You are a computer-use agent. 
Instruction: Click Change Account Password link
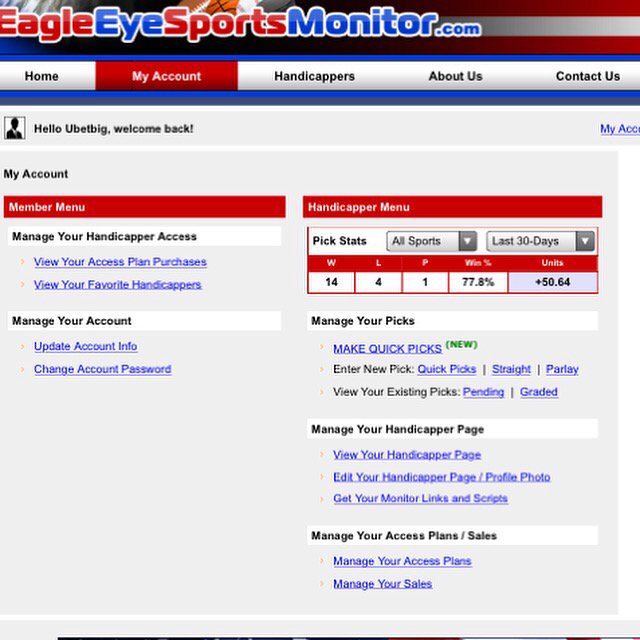coord(102,369)
